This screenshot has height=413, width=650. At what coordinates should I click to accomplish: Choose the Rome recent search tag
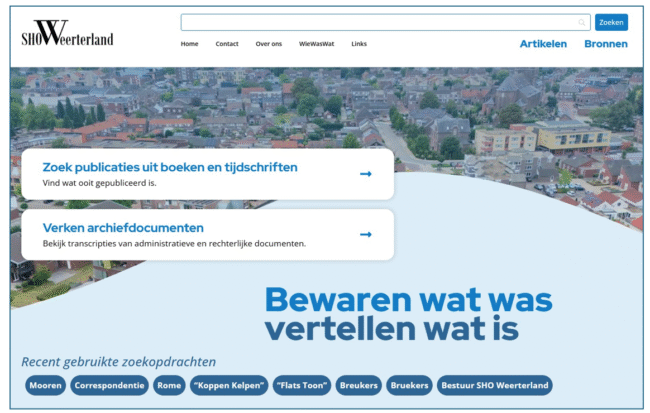(x=169, y=385)
